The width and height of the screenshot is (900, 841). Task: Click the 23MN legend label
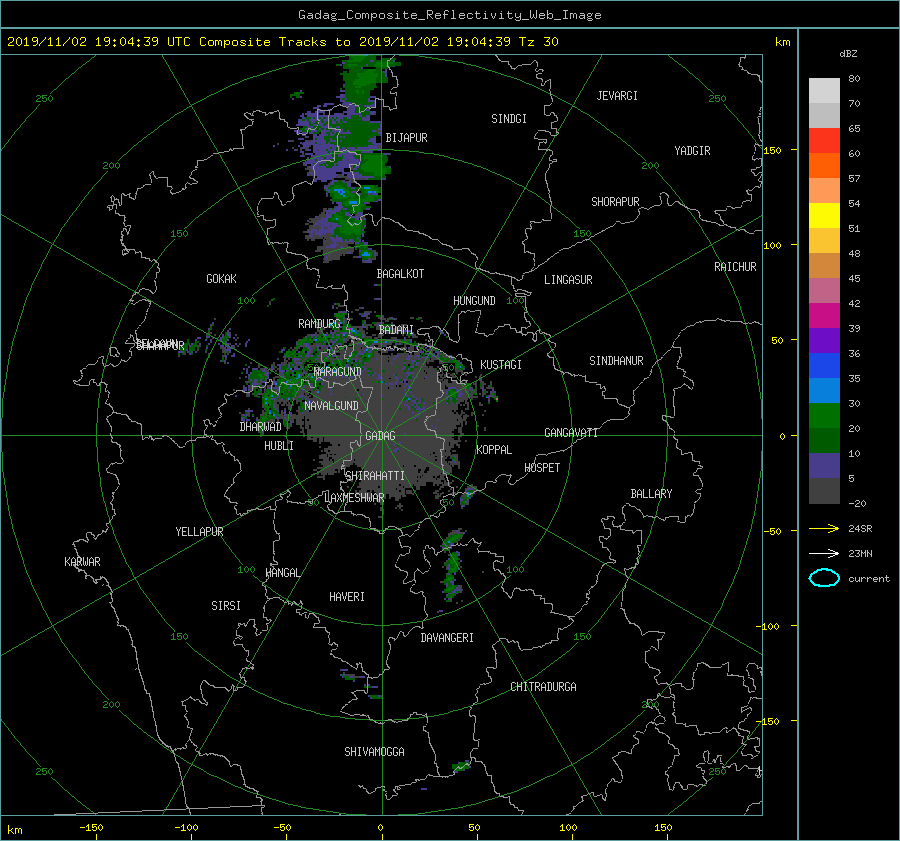click(860, 553)
